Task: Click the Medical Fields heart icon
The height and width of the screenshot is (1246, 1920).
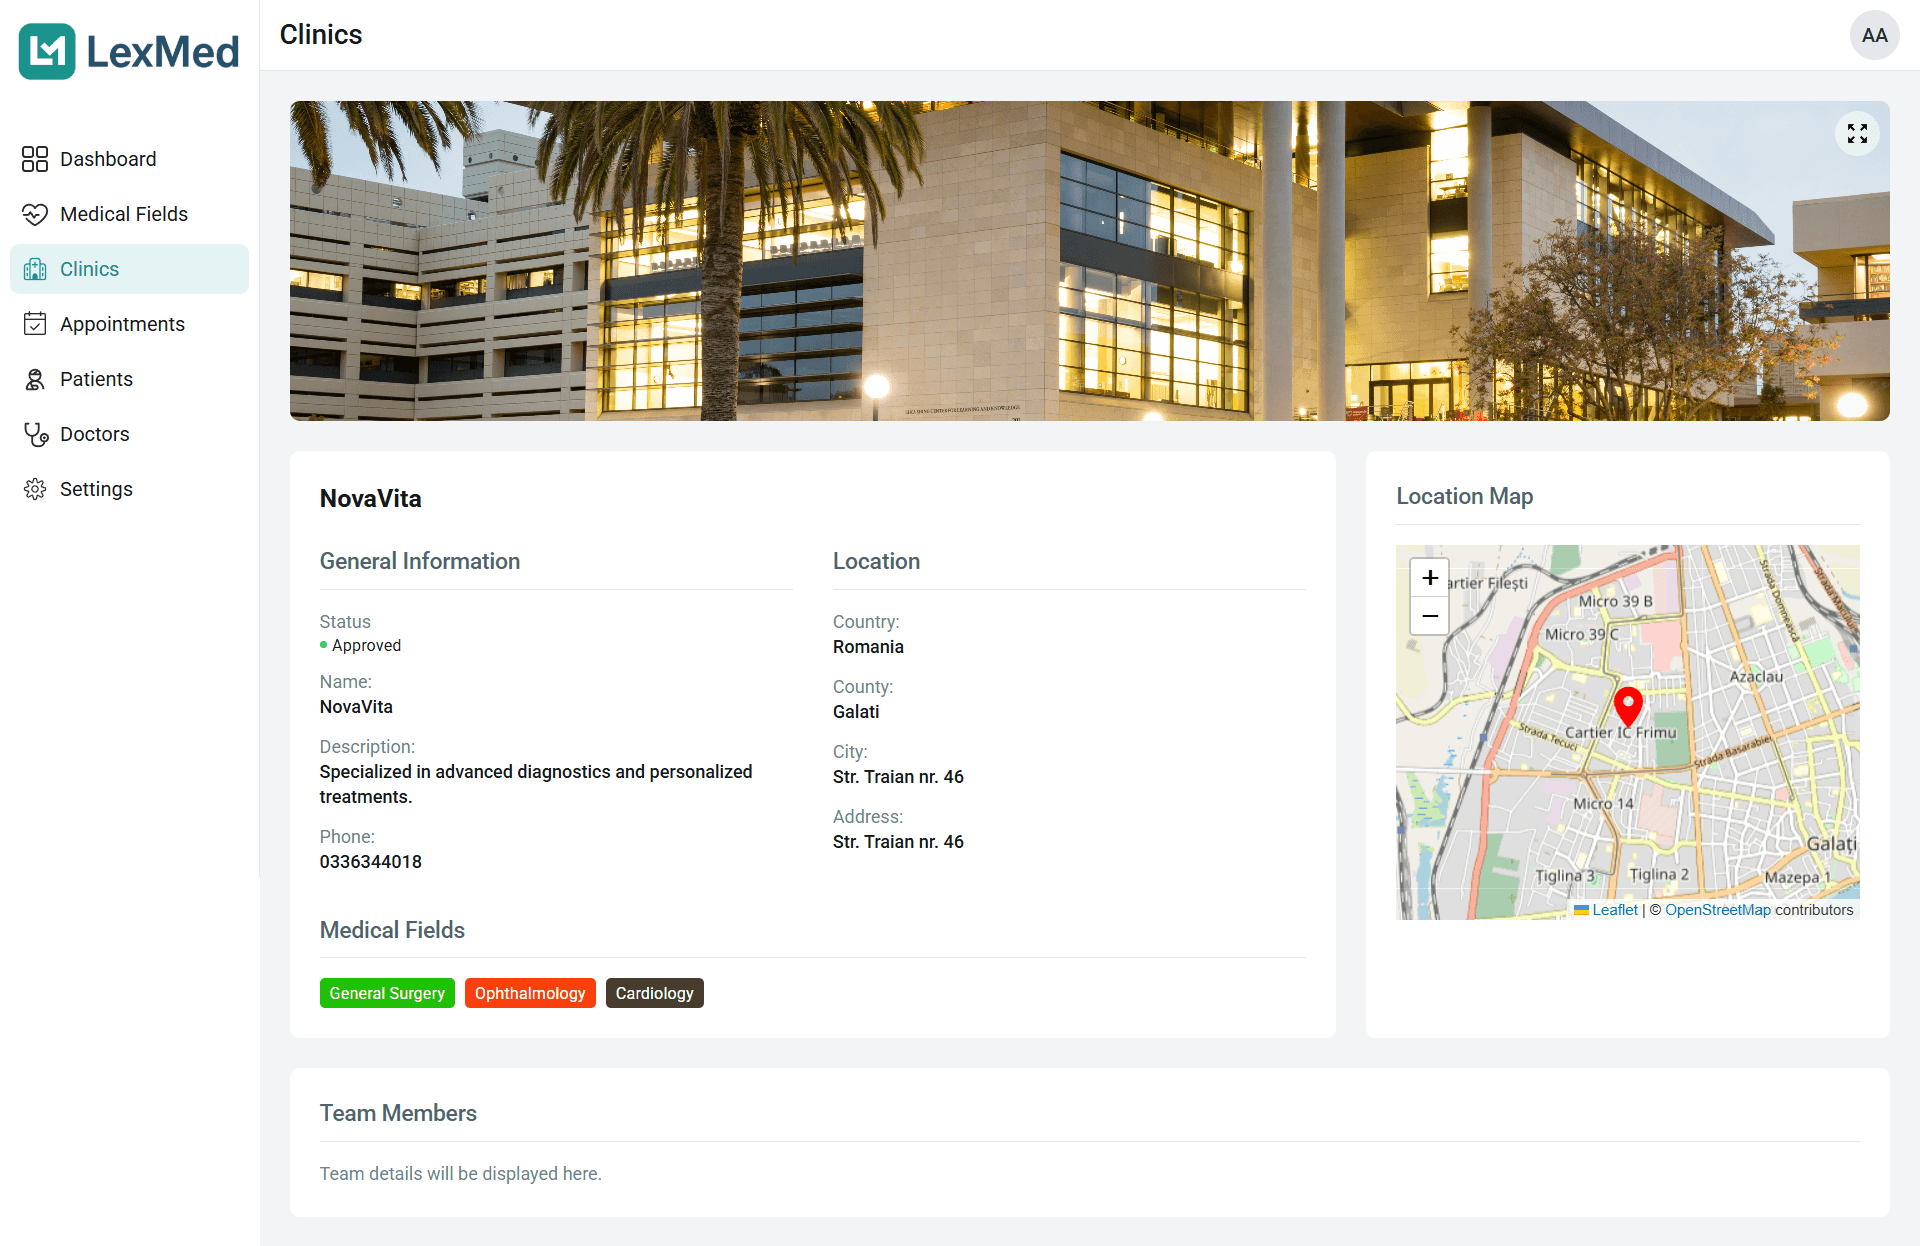Action: click(35, 214)
